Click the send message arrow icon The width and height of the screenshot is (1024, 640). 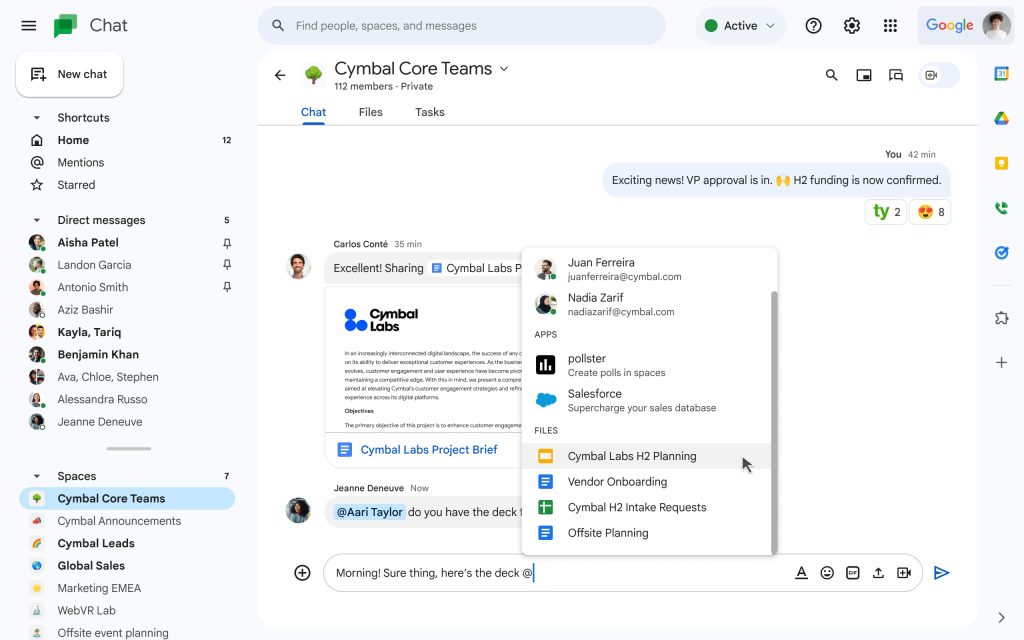point(940,573)
